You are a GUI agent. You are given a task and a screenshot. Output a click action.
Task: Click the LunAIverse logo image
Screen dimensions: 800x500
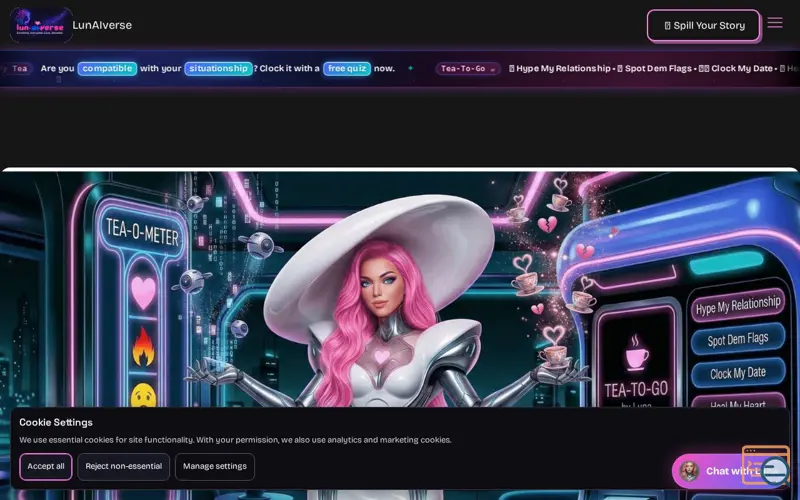tap(41, 25)
